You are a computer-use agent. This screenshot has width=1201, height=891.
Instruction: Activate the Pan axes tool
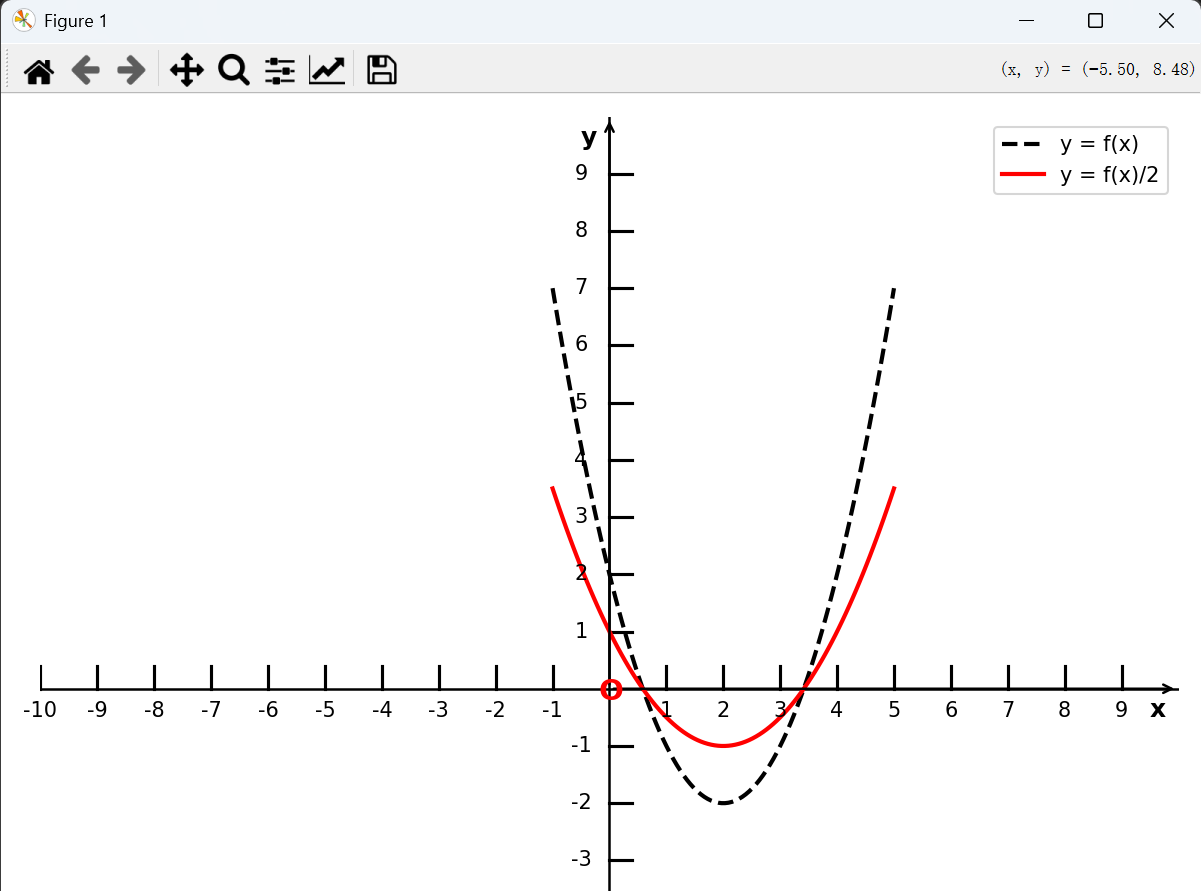[x=187, y=71]
